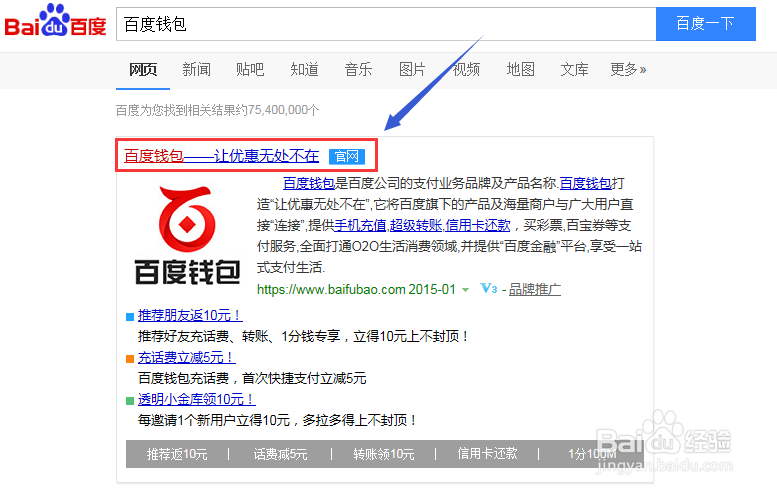The image size is (777, 493).
Task: Open result title 百度钱包——让优惠无处不在
Action: pyautogui.click(x=221, y=156)
